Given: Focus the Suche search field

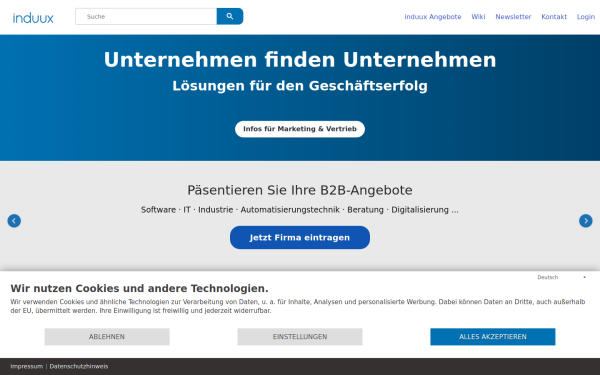Looking at the screenshot, I should [146, 16].
